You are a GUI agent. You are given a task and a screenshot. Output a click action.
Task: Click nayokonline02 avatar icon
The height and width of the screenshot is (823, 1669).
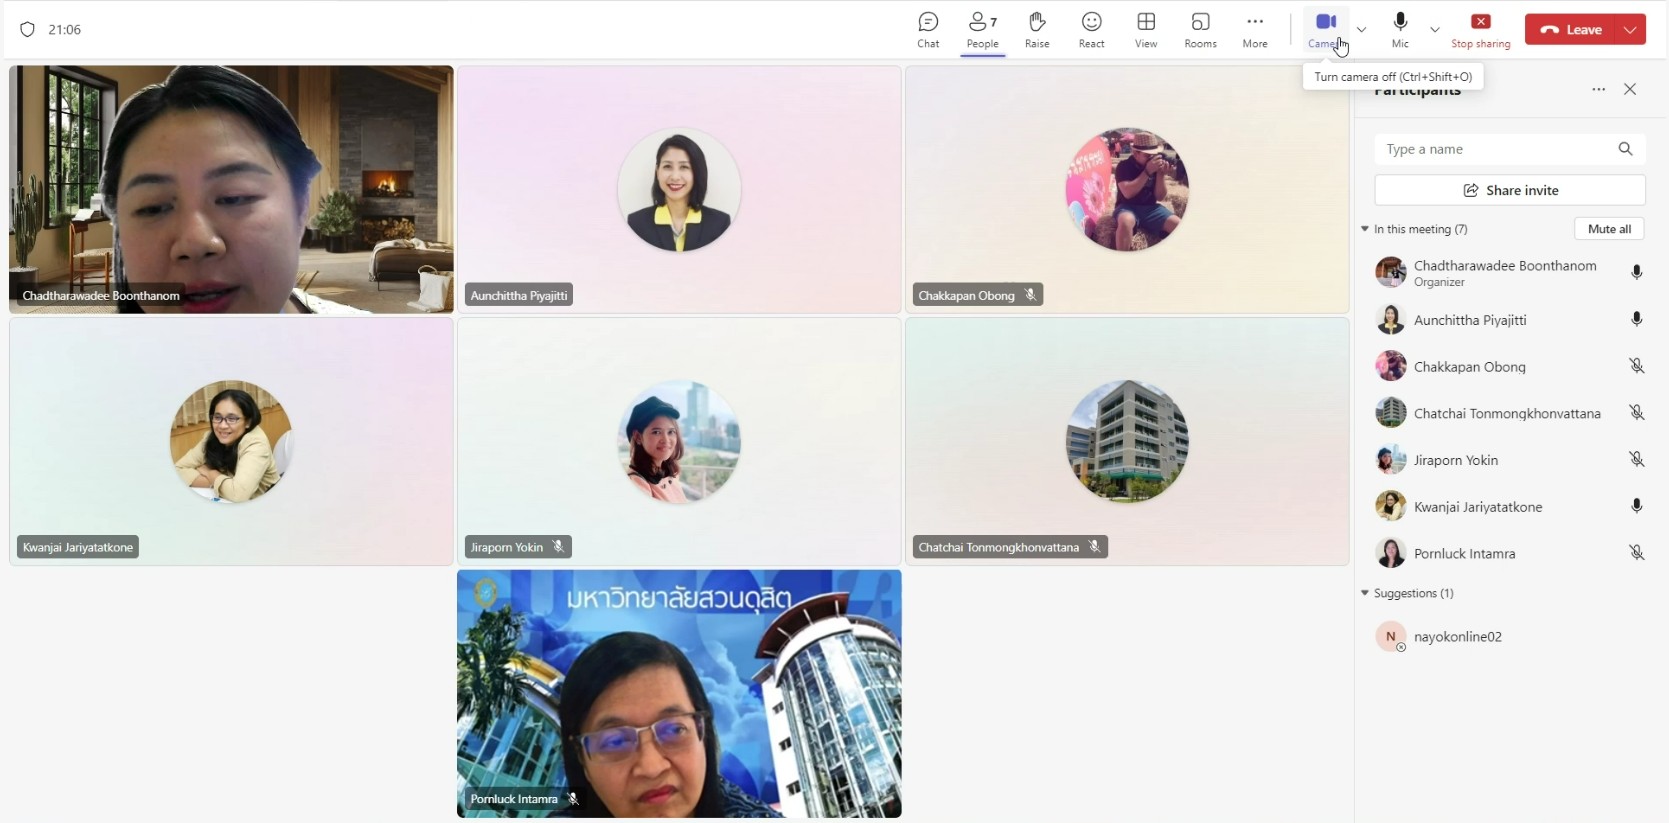(x=1390, y=636)
